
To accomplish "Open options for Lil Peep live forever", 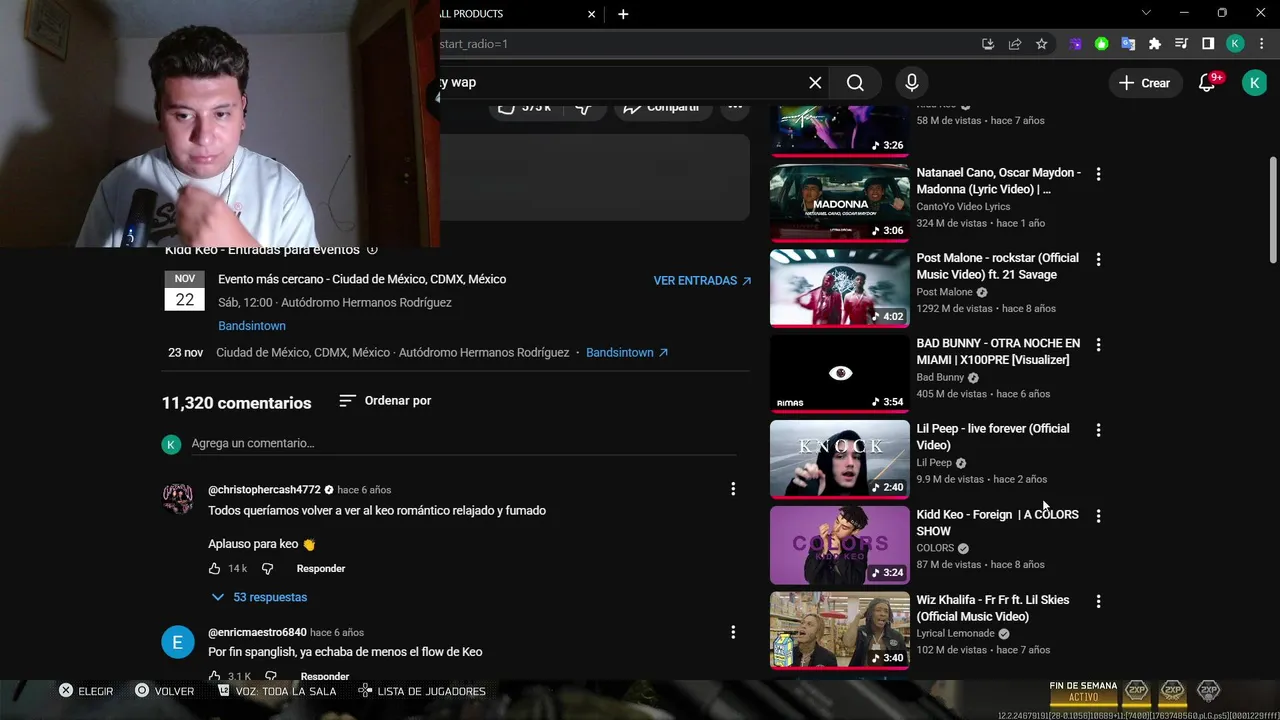I will tap(1098, 430).
